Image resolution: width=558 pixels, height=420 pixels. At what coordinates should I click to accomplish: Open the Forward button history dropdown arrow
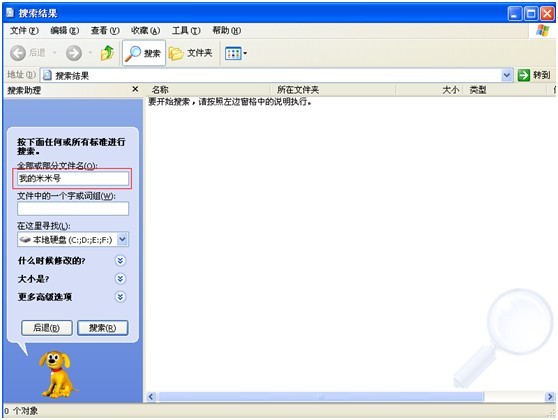(90, 53)
